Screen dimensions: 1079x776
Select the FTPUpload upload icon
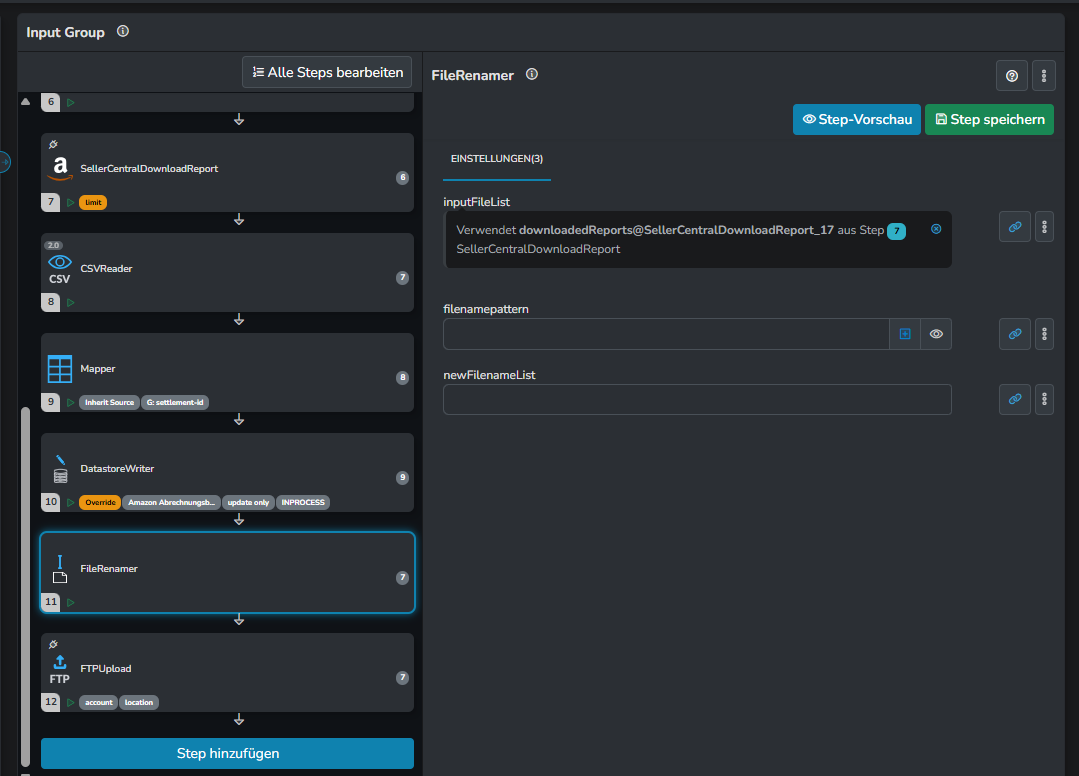coord(60,669)
